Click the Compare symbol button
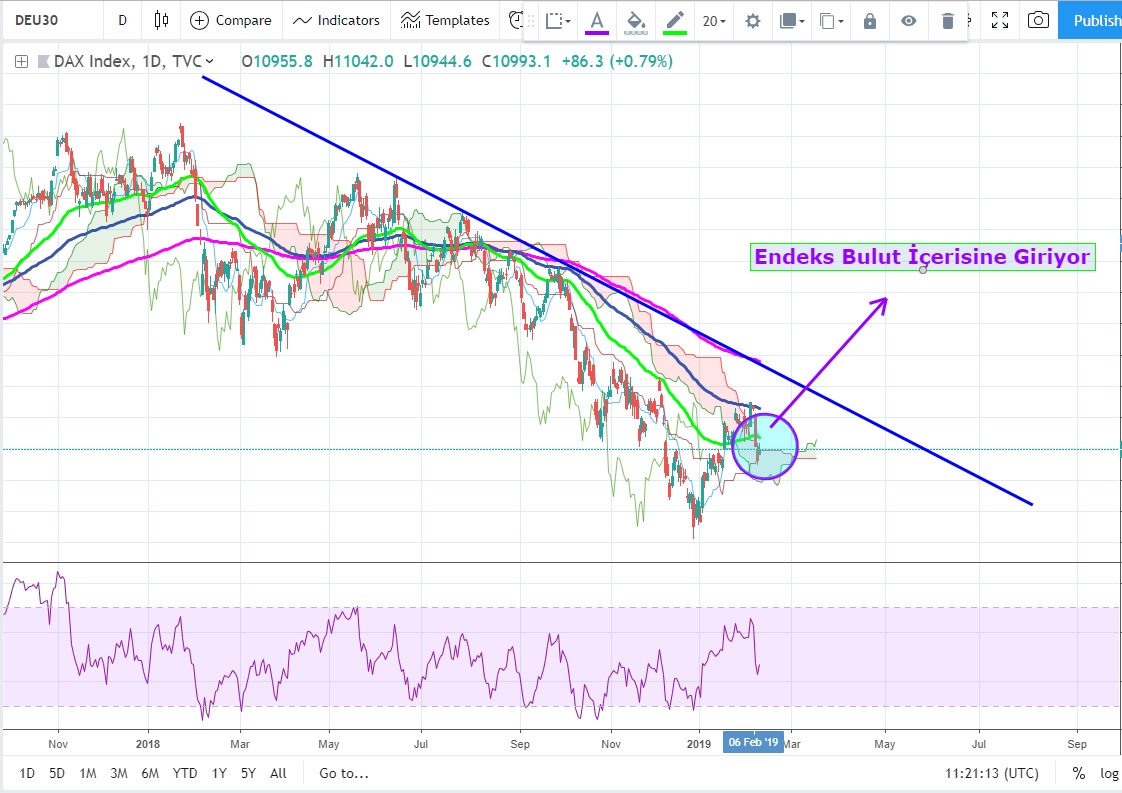The width and height of the screenshot is (1122, 793). [x=231, y=20]
